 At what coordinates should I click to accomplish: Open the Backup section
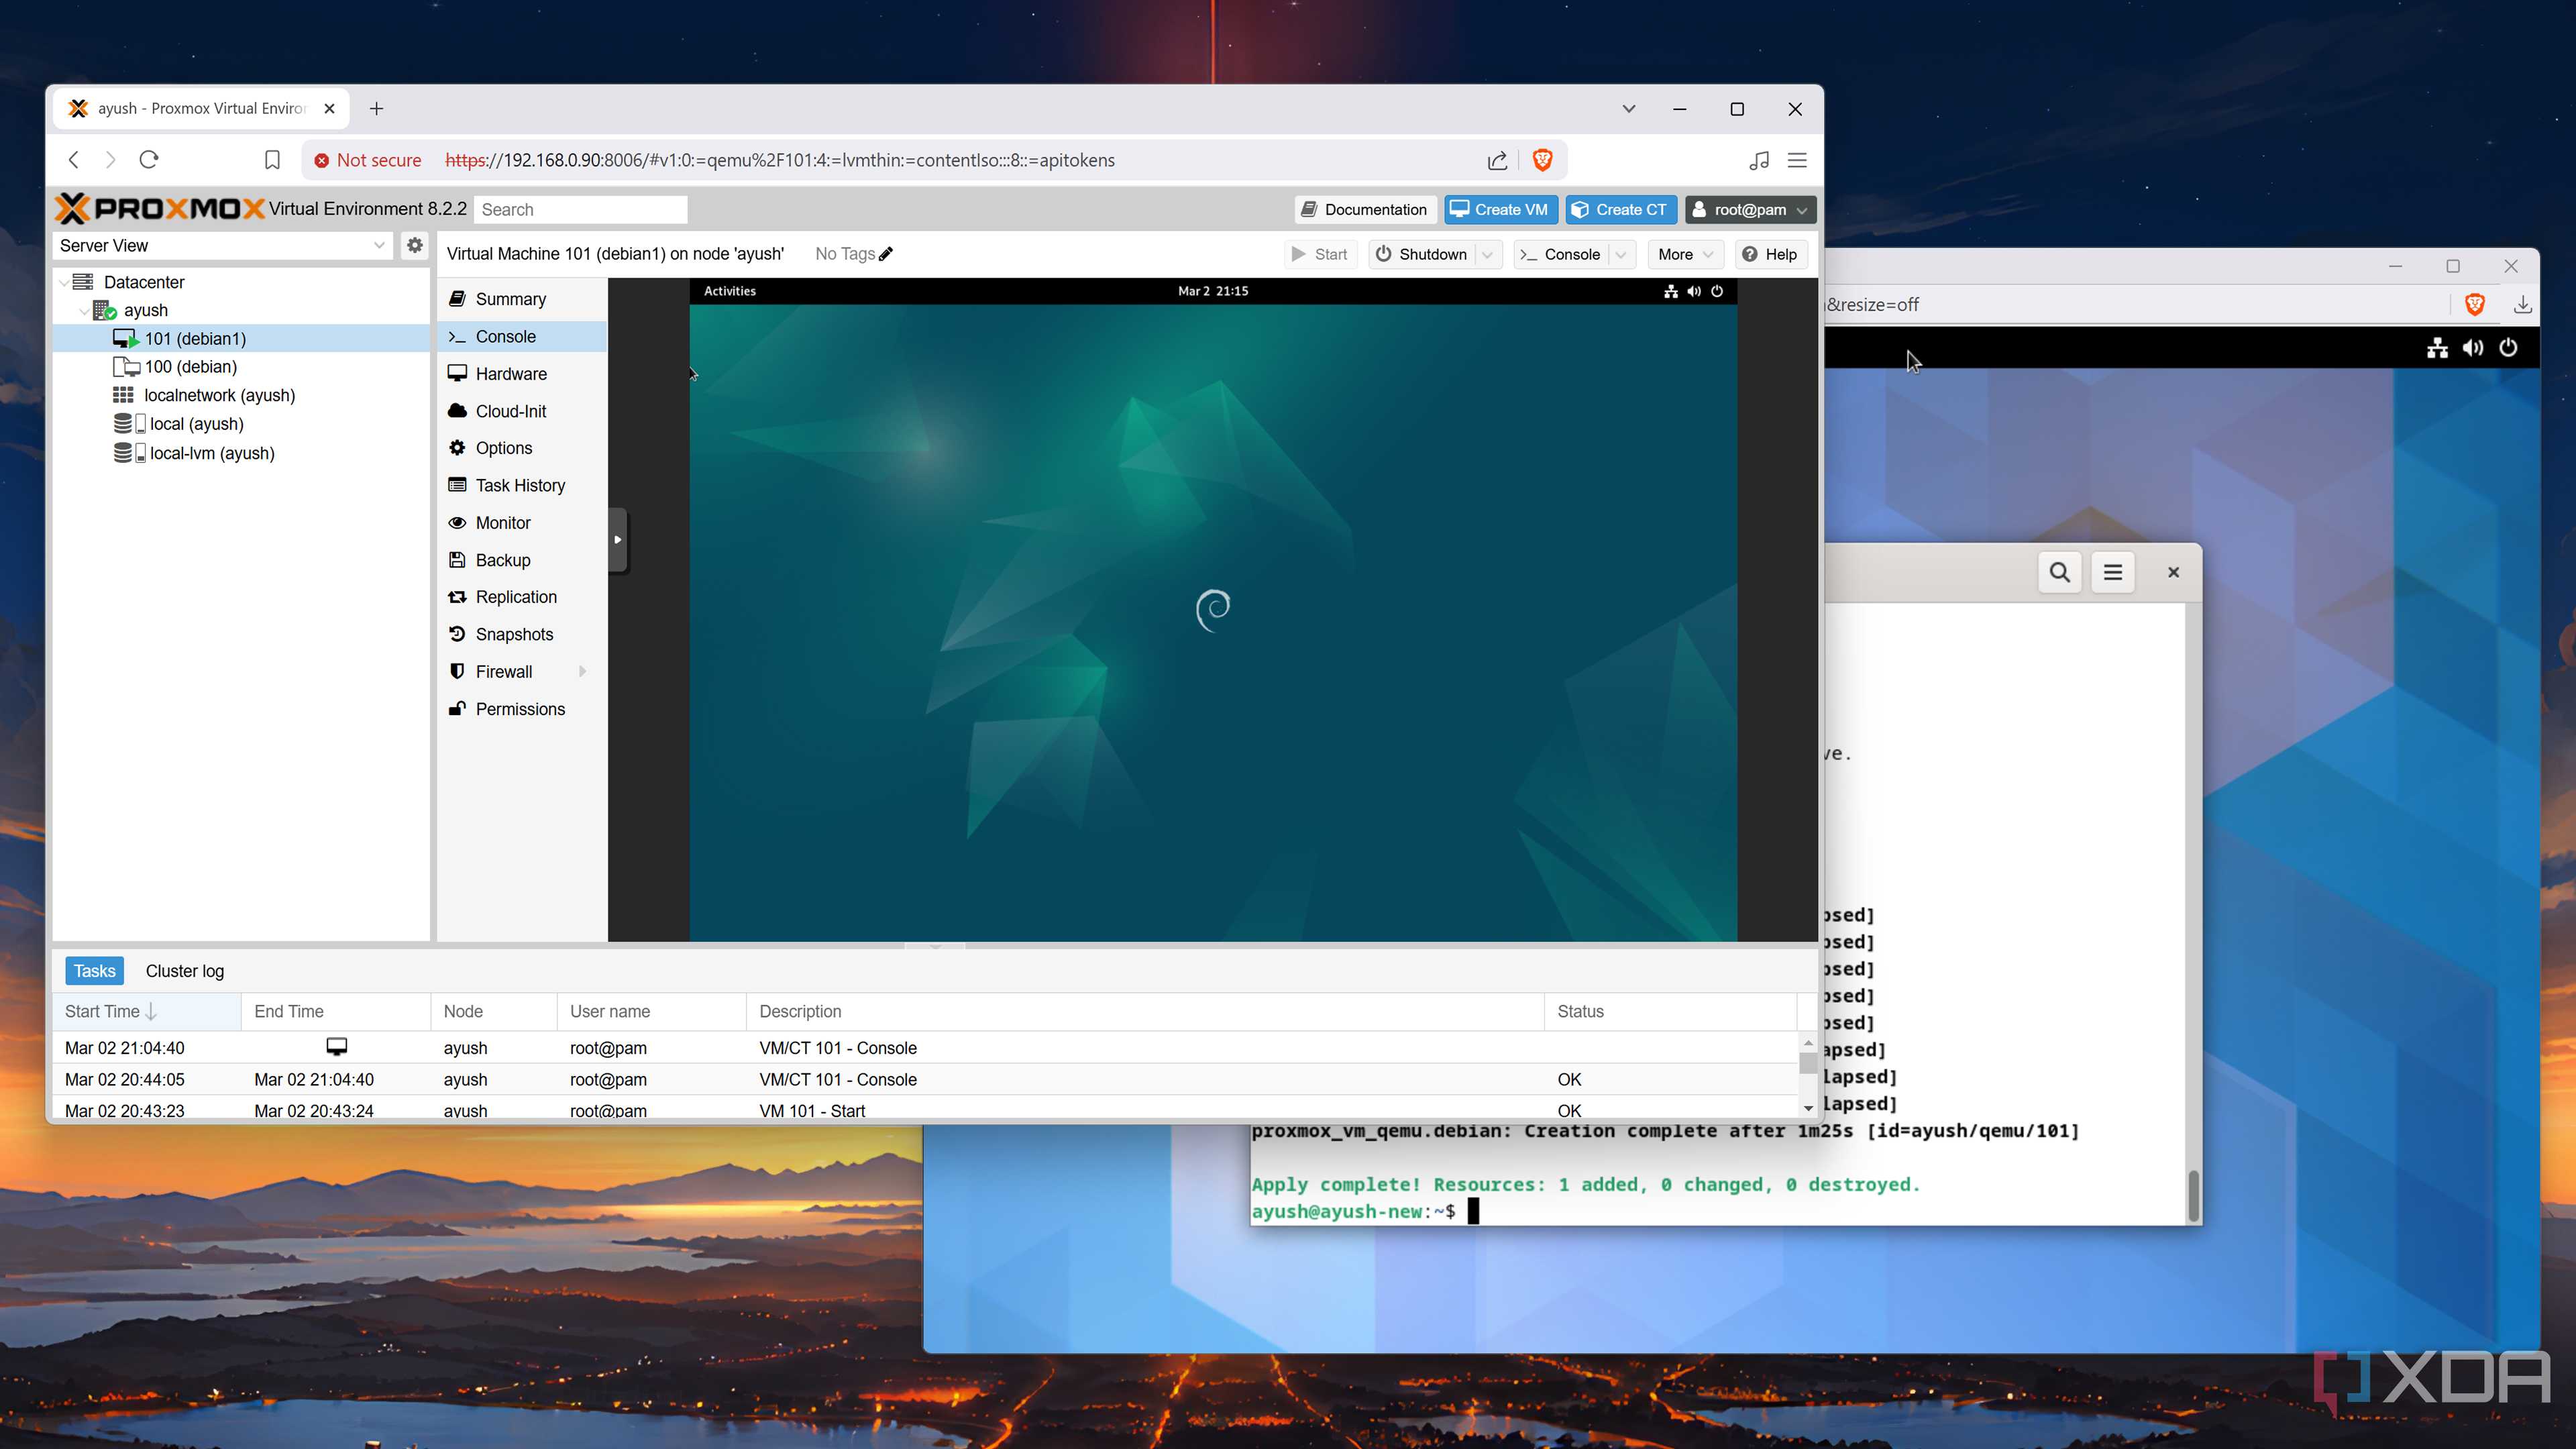[502, 560]
